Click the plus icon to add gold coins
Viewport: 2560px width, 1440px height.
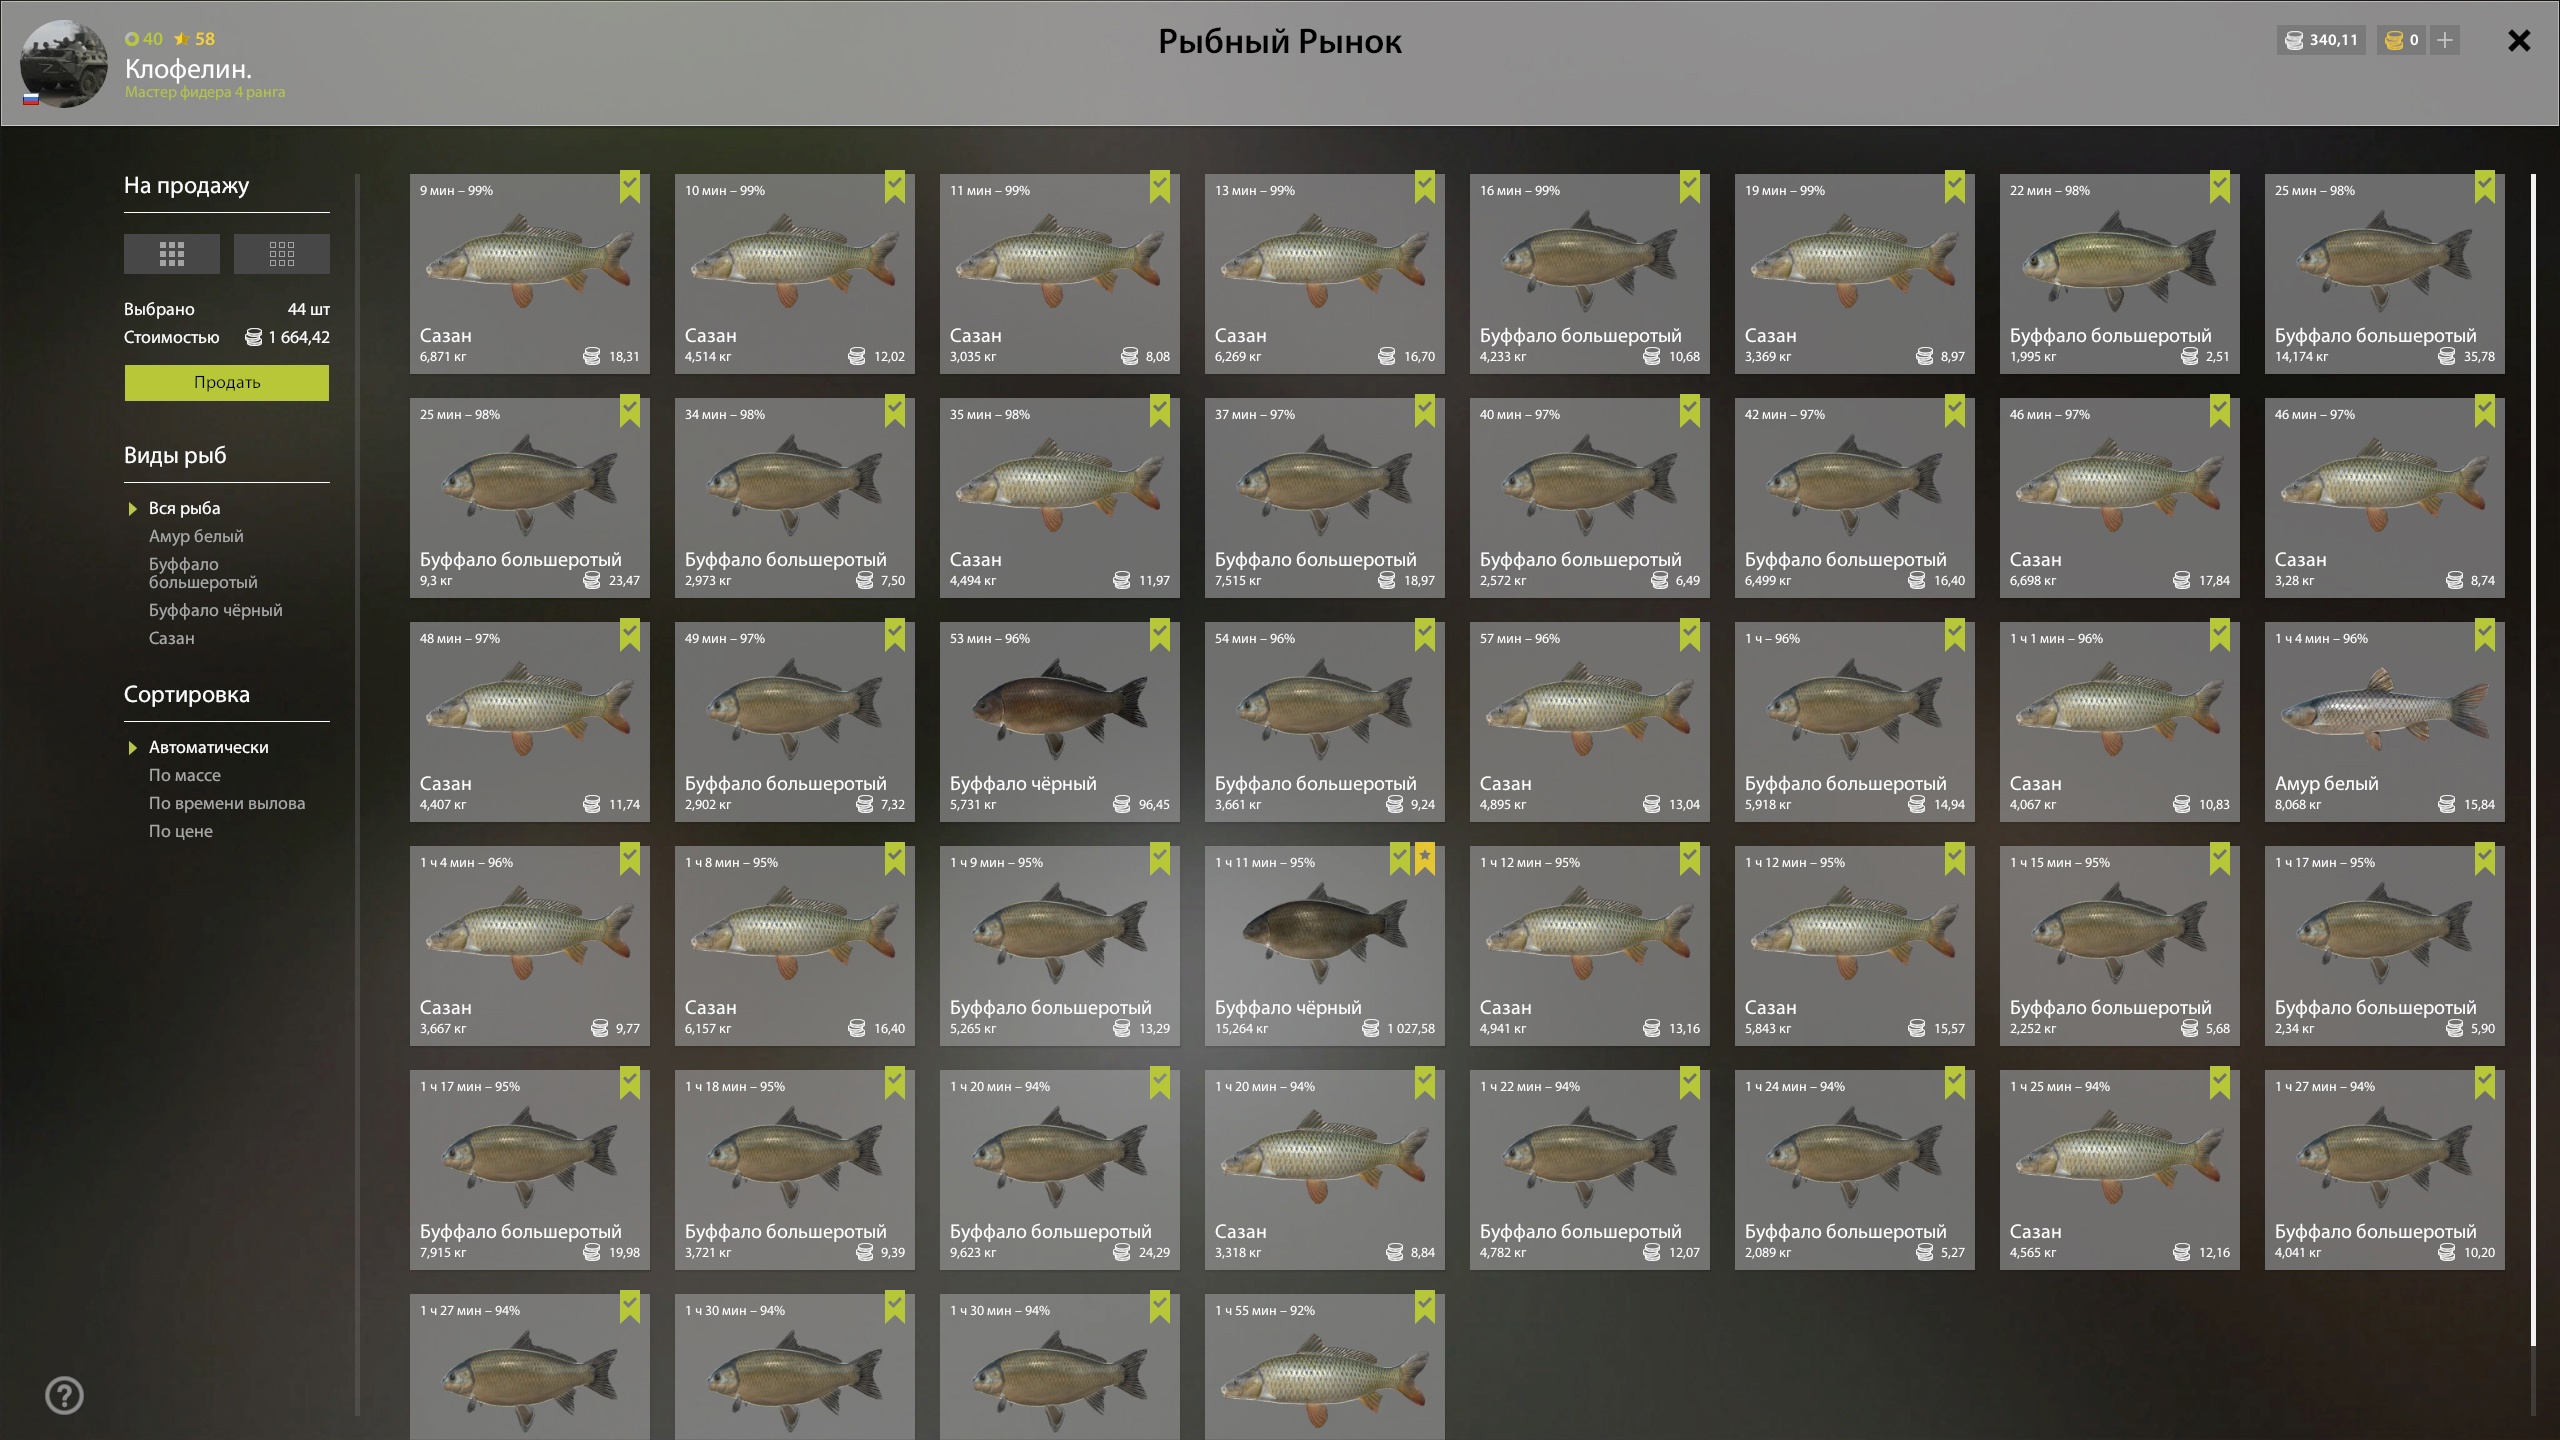2445,40
